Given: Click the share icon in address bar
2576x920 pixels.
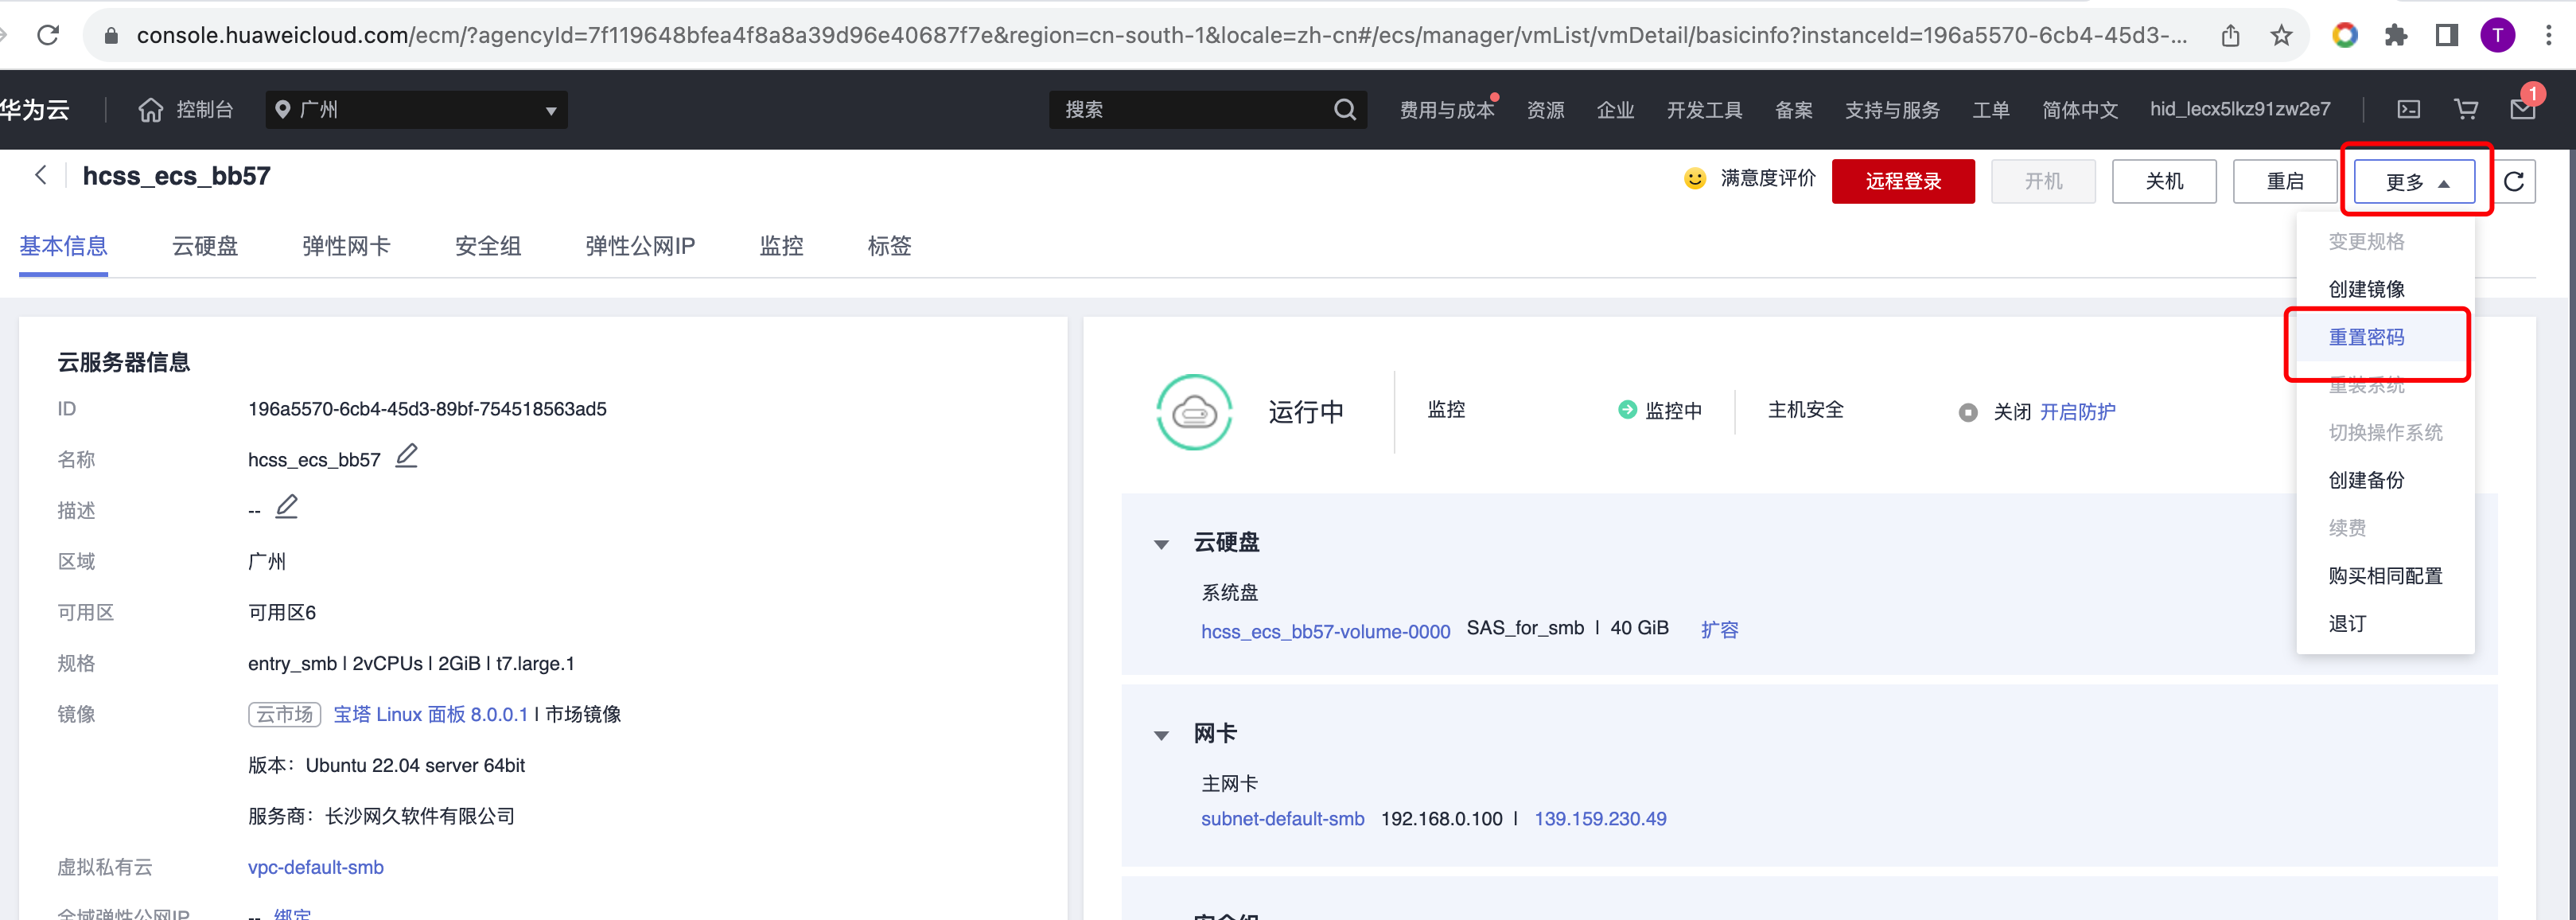Looking at the screenshot, I should click(2230, 36).
